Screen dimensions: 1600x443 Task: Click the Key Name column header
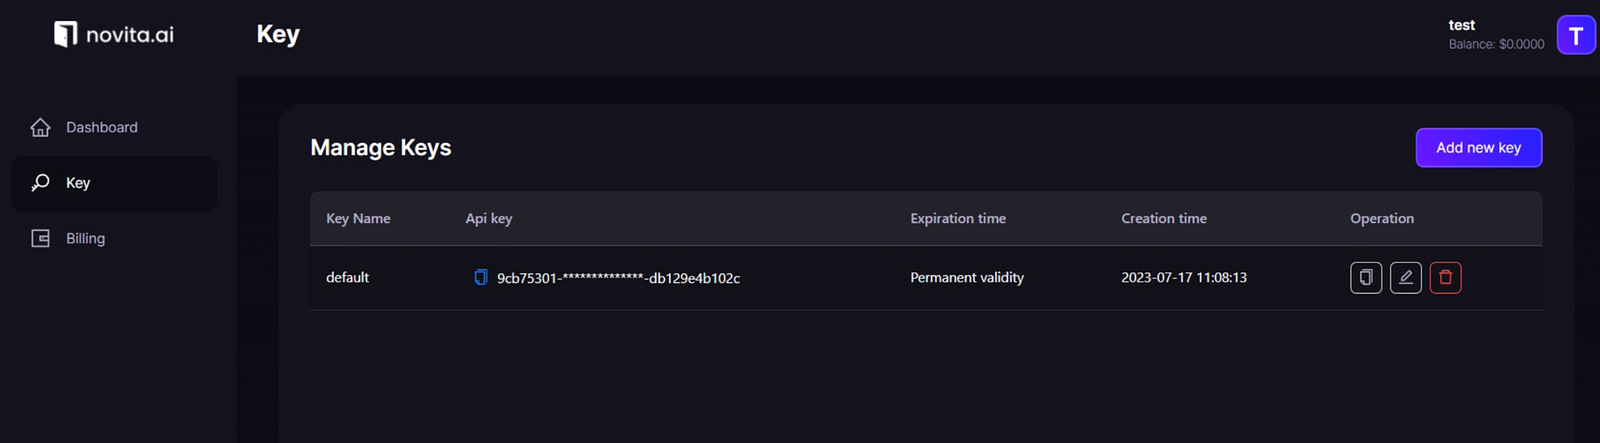pos(358,218)
